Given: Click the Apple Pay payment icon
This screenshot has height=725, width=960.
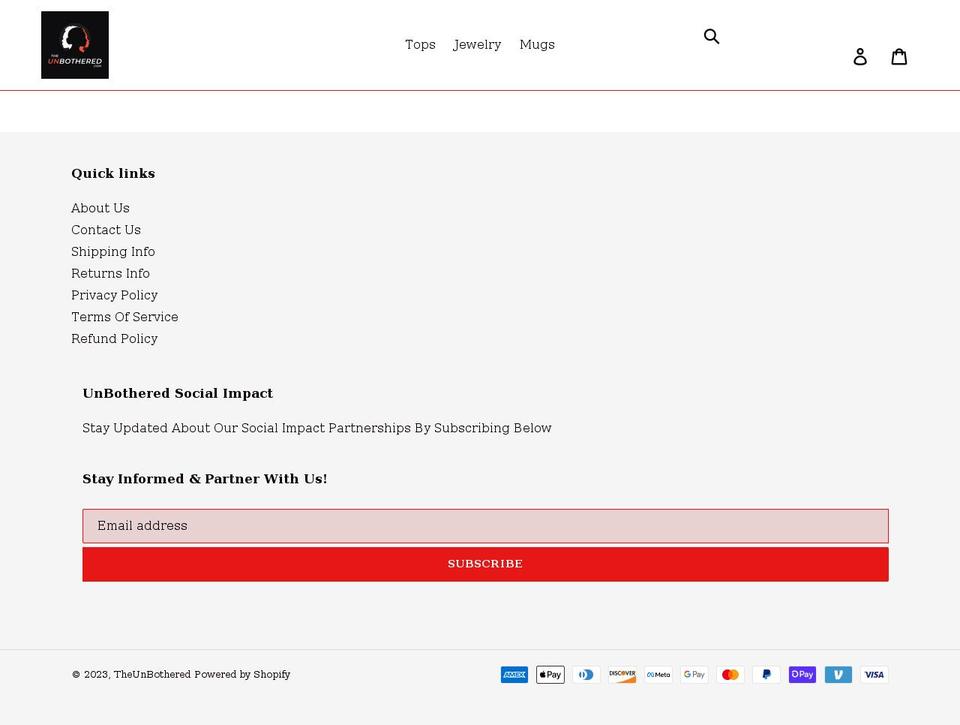Looking at the screenshot, I should pos(550,675).
